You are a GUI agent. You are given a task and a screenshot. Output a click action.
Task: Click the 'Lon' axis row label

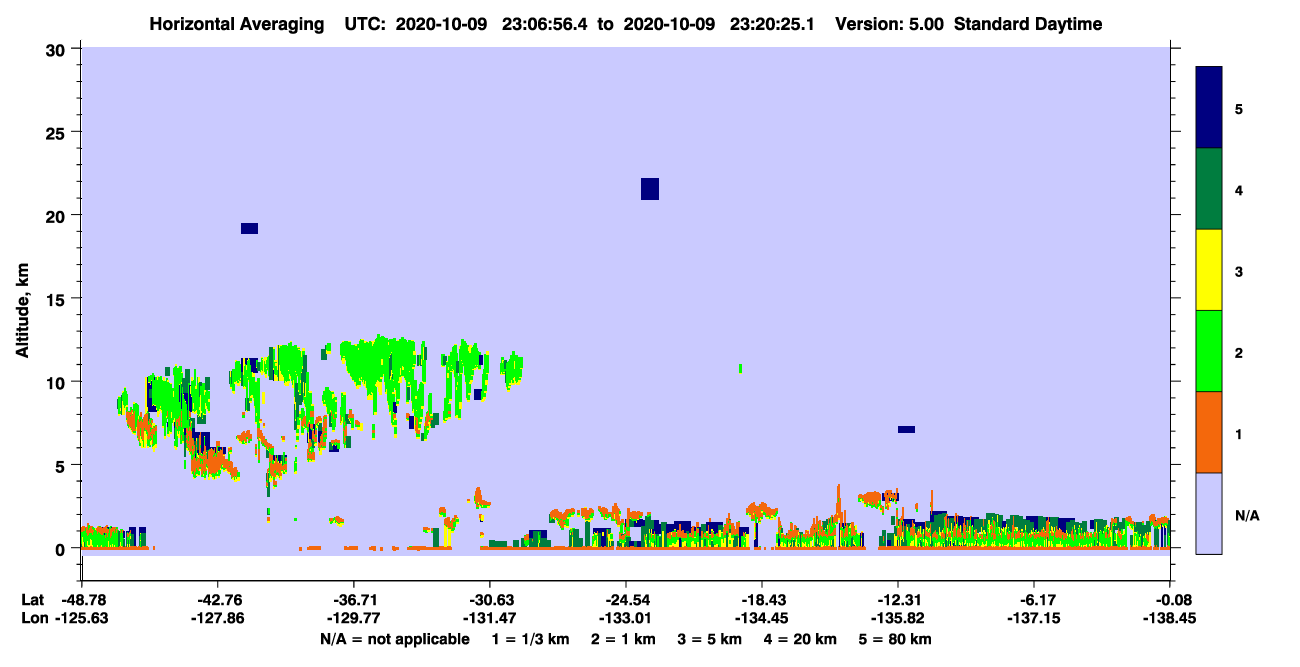(x=34, y=619)
